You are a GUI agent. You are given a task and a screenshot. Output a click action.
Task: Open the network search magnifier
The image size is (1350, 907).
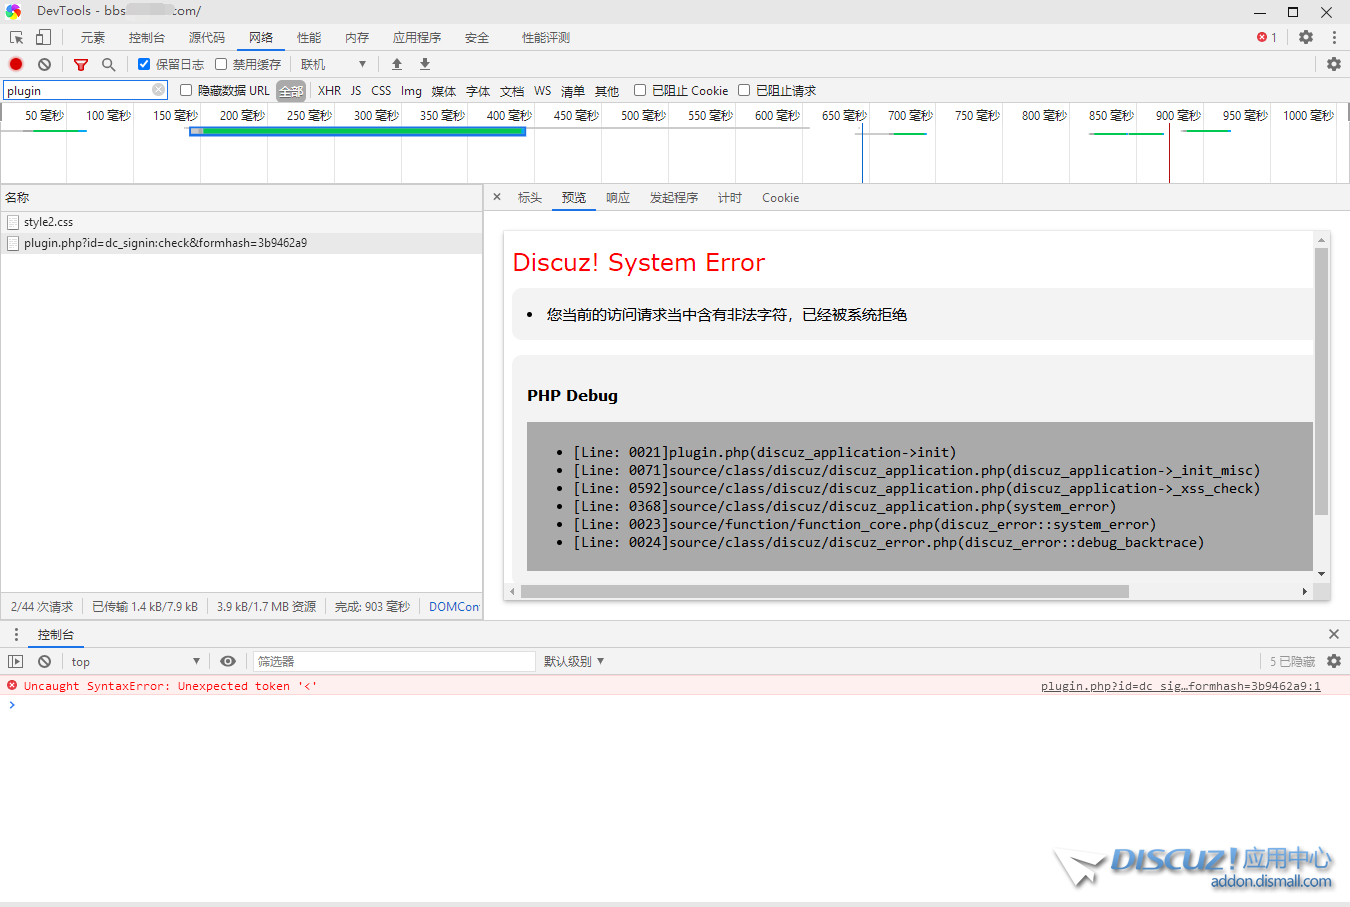(x=108, y=64)
